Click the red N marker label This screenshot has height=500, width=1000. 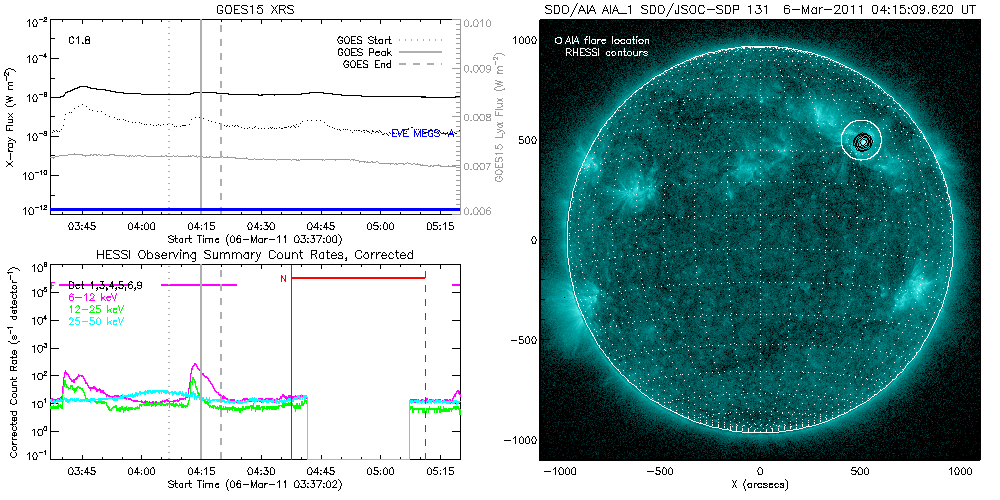(x=283, y=277)
